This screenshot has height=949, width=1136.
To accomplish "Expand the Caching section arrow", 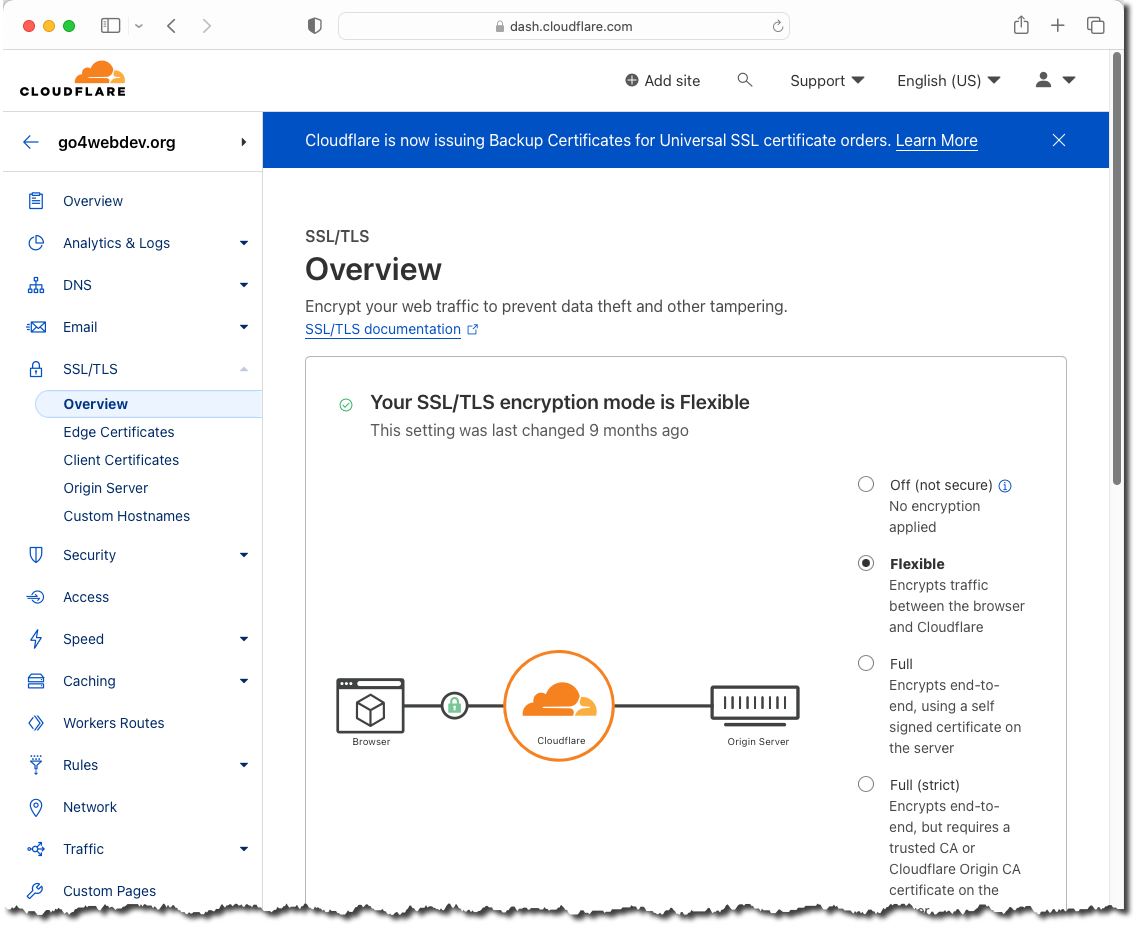I will (244, 682).
